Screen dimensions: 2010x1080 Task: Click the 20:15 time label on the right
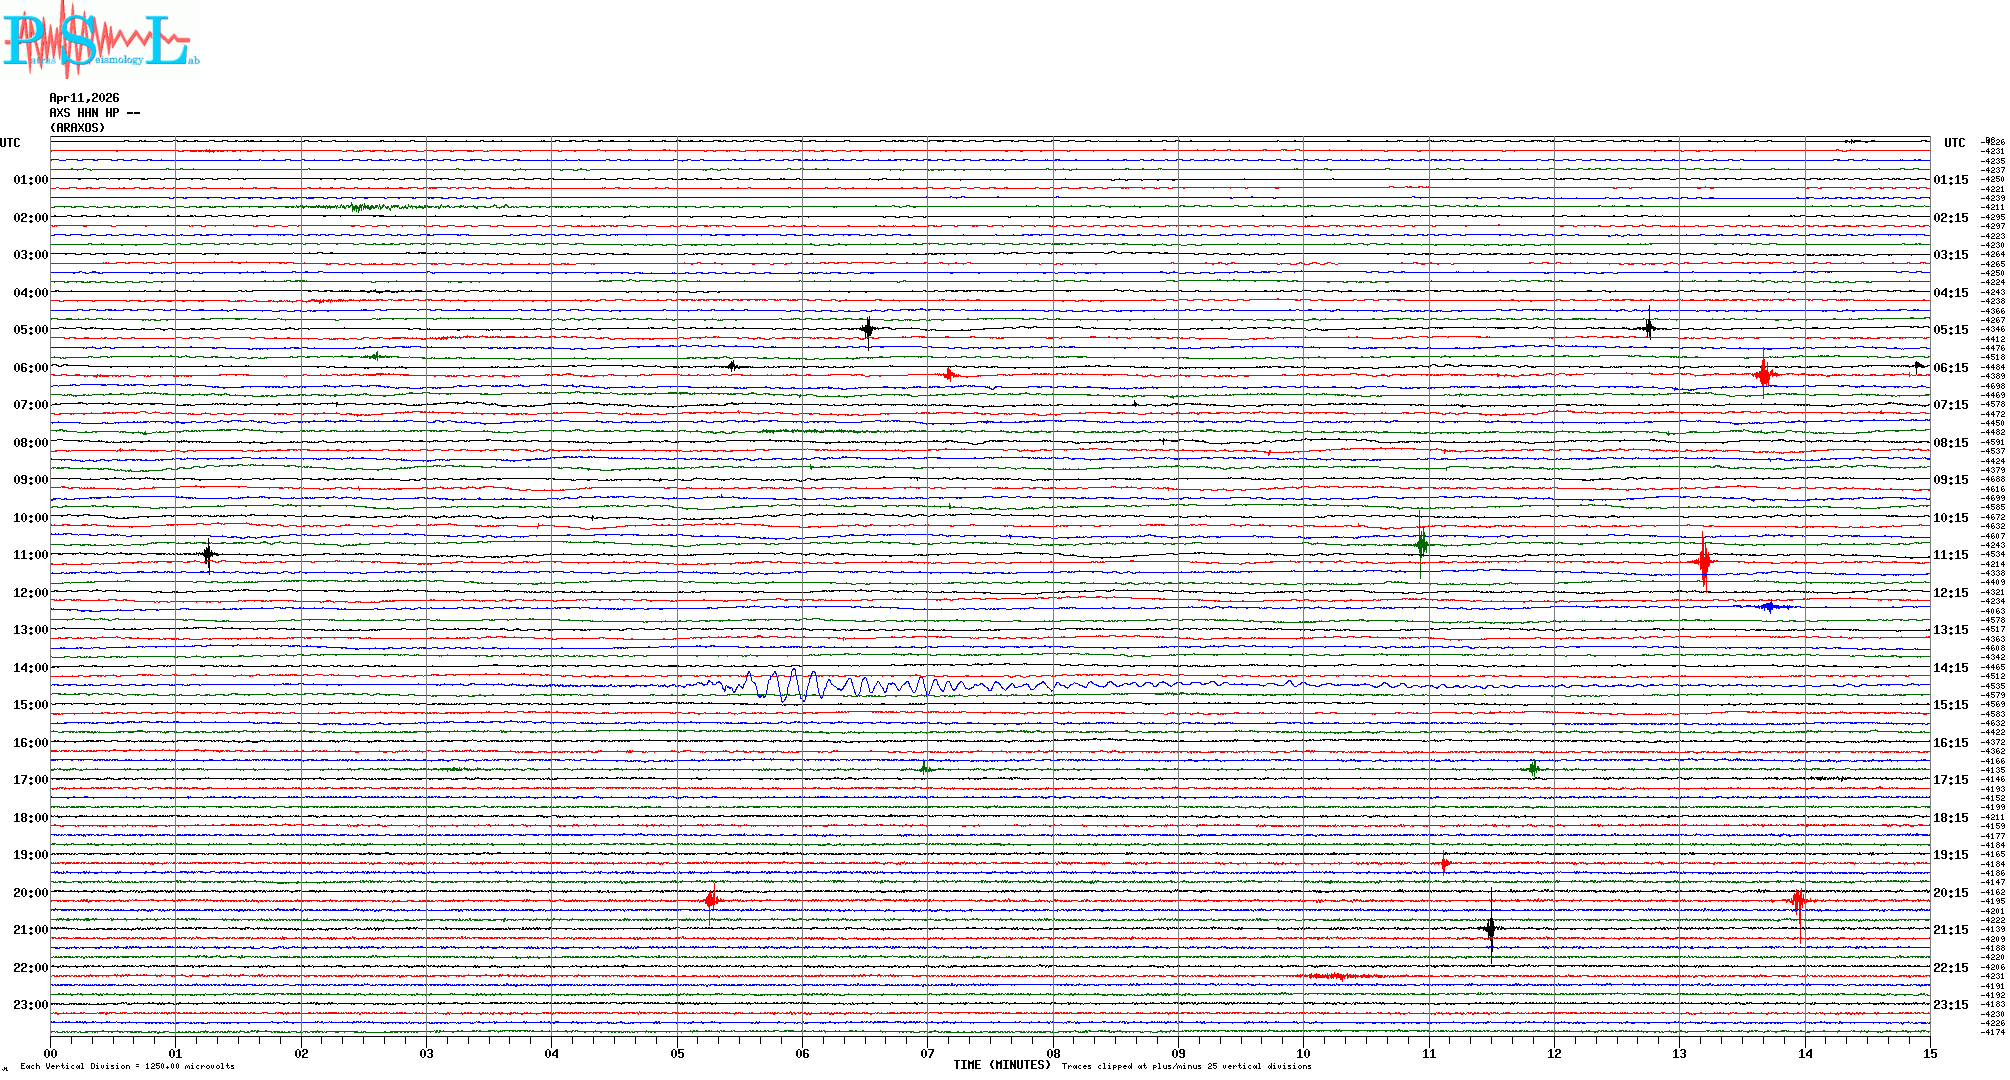[1950, 893]
